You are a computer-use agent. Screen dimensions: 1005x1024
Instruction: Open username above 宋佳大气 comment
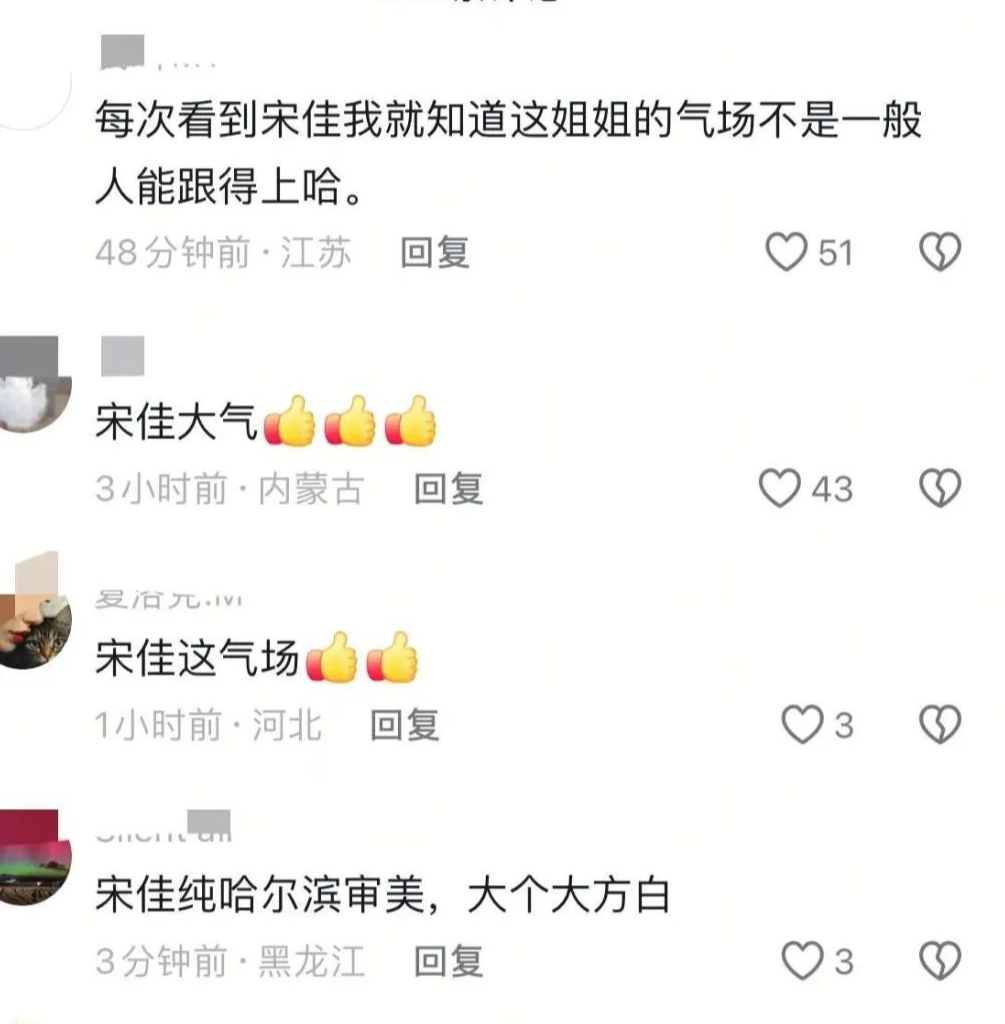(x=123, y=357)
